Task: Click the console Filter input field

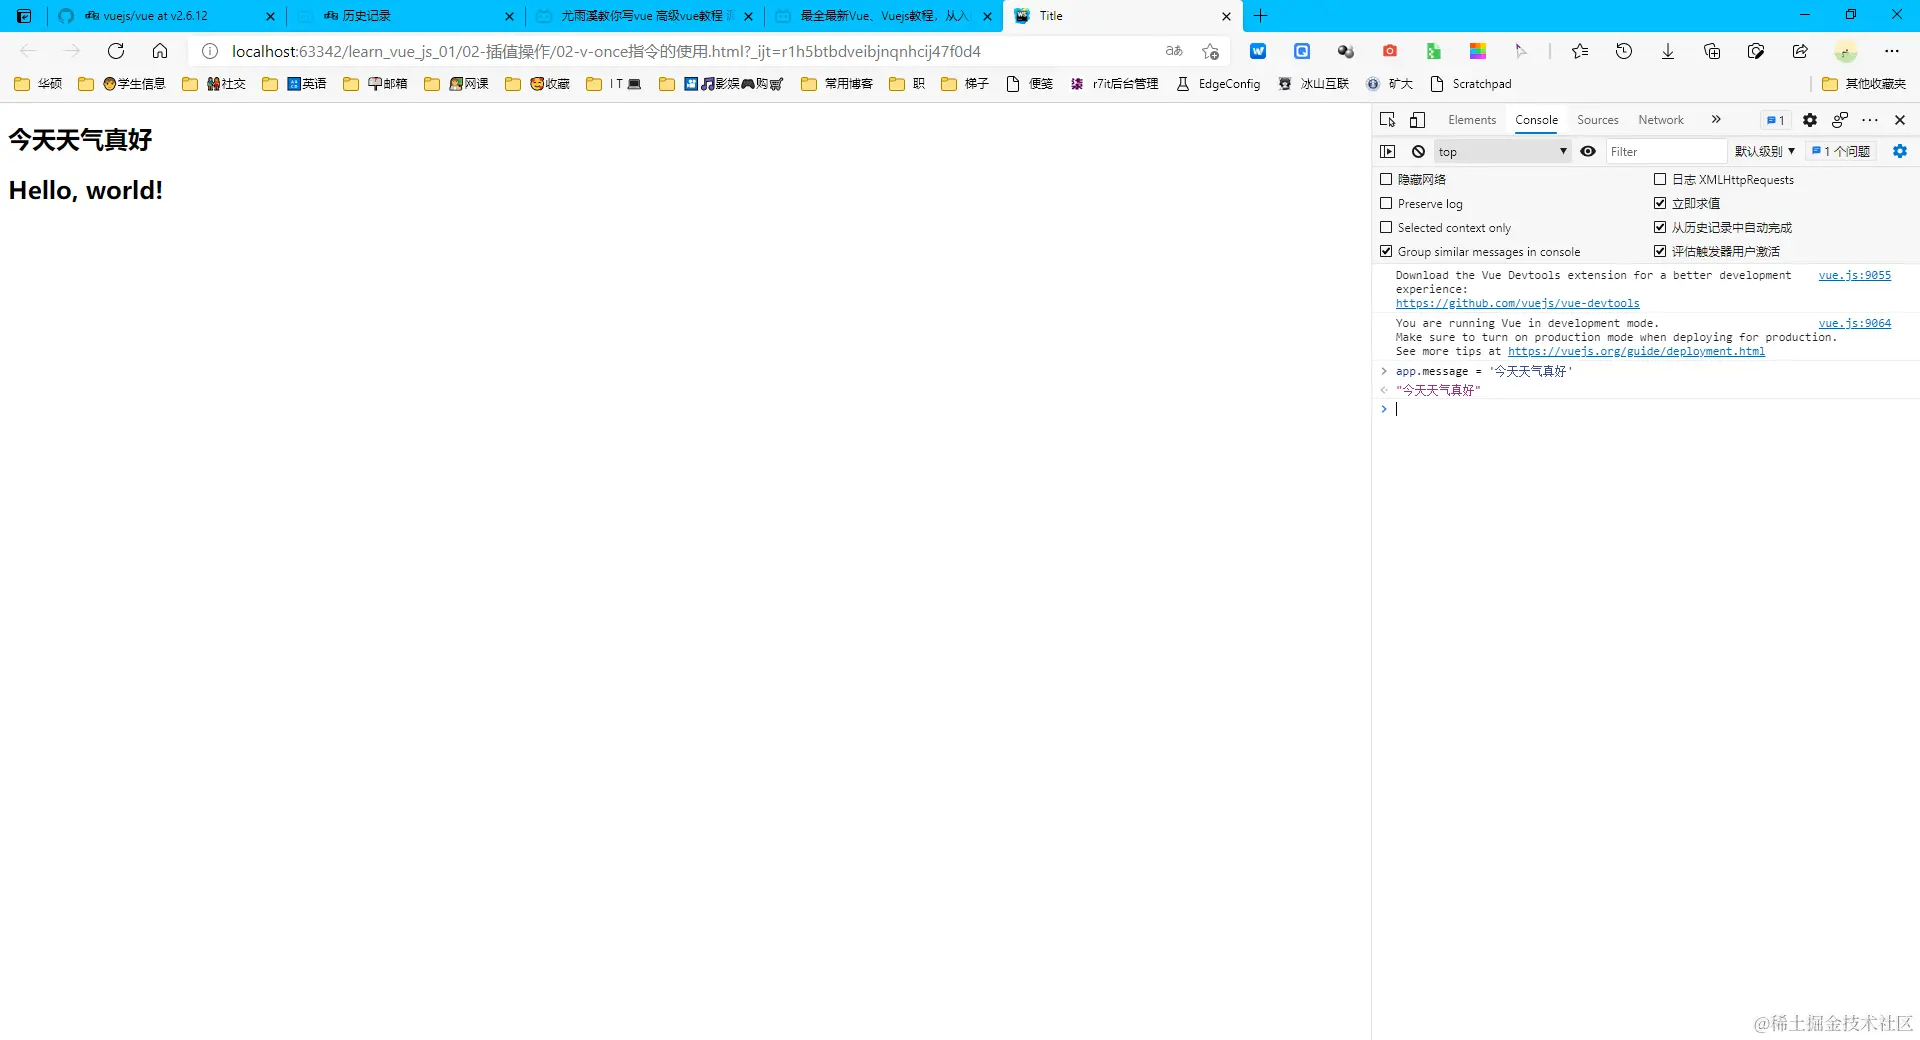Action: pyautogui.click(x=1666, y=152)
